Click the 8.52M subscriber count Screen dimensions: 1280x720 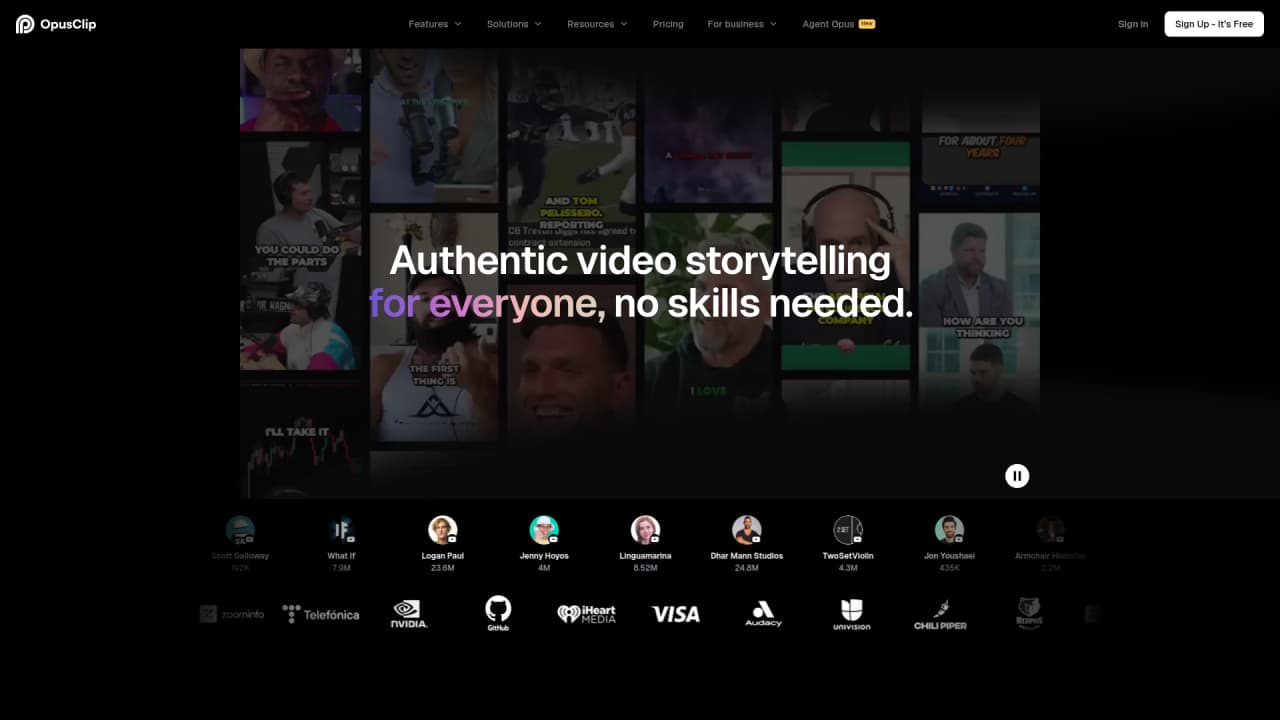tap(645, 568)
